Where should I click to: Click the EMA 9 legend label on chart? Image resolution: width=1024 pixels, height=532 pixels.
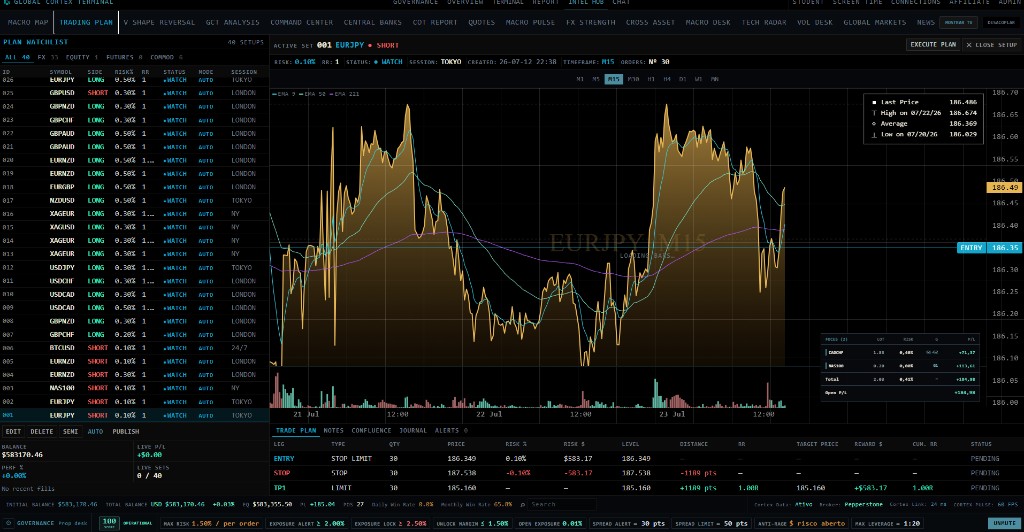(x=283, y=94)
